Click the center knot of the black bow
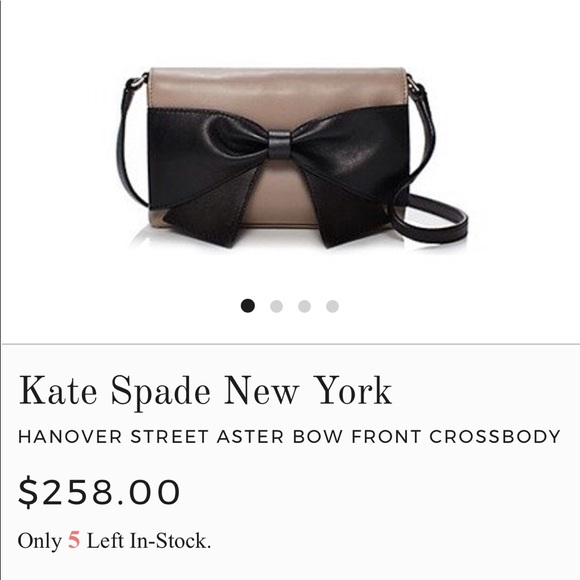580x580 pixels. click(x=279, y=144)
